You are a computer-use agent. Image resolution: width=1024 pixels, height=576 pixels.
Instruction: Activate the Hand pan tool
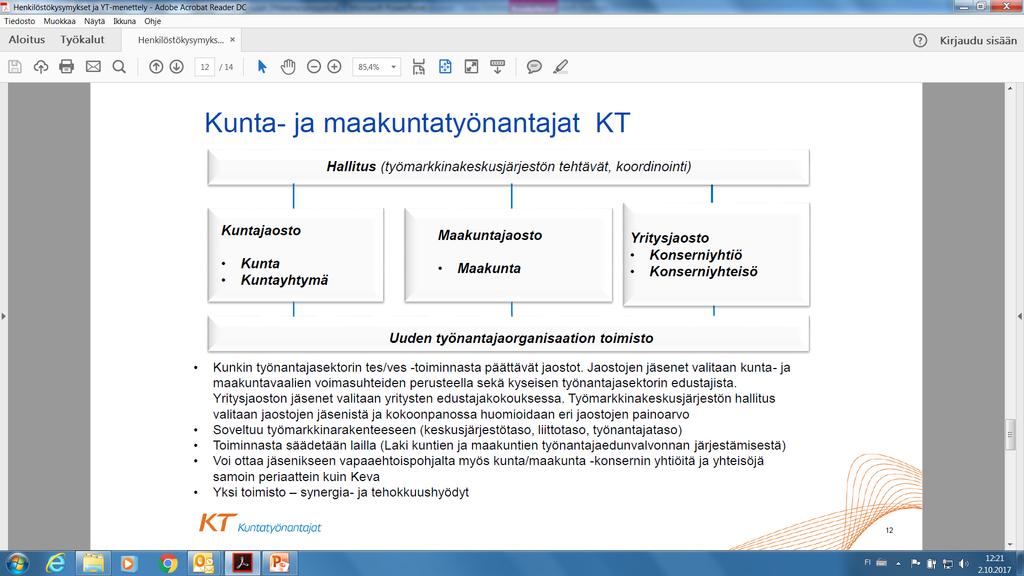[x=288, y=67]
